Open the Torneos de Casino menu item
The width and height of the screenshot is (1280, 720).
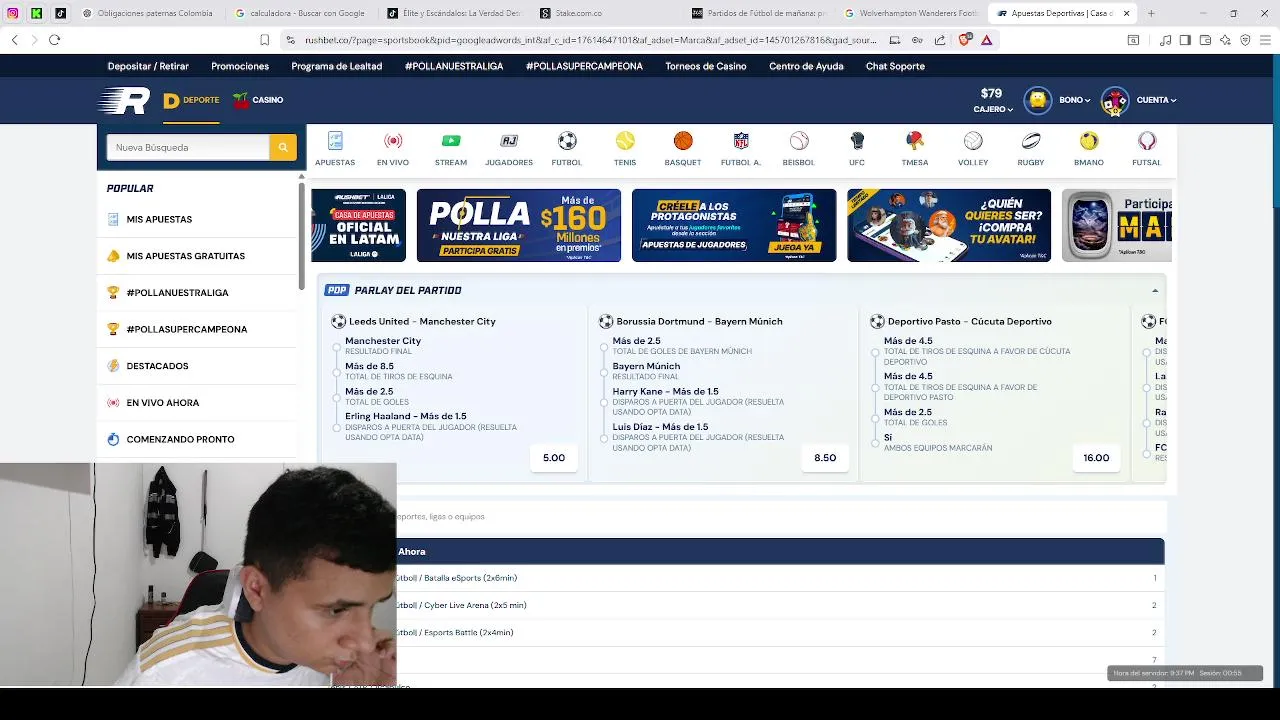click(x=706, y=66)
